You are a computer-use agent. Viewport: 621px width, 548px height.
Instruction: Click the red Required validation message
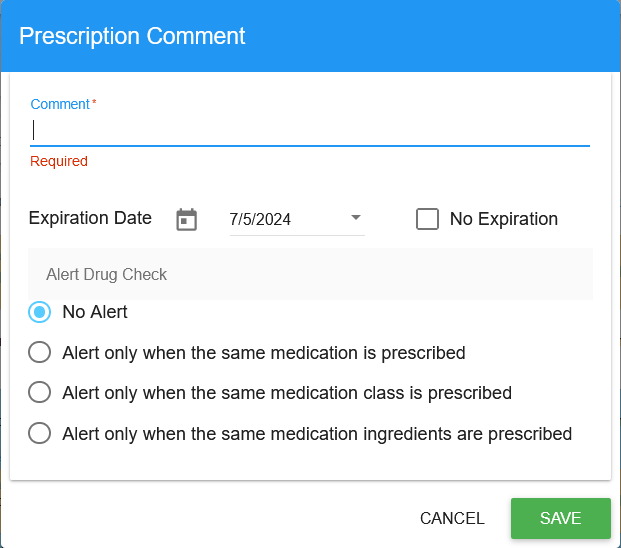[59, 161]
